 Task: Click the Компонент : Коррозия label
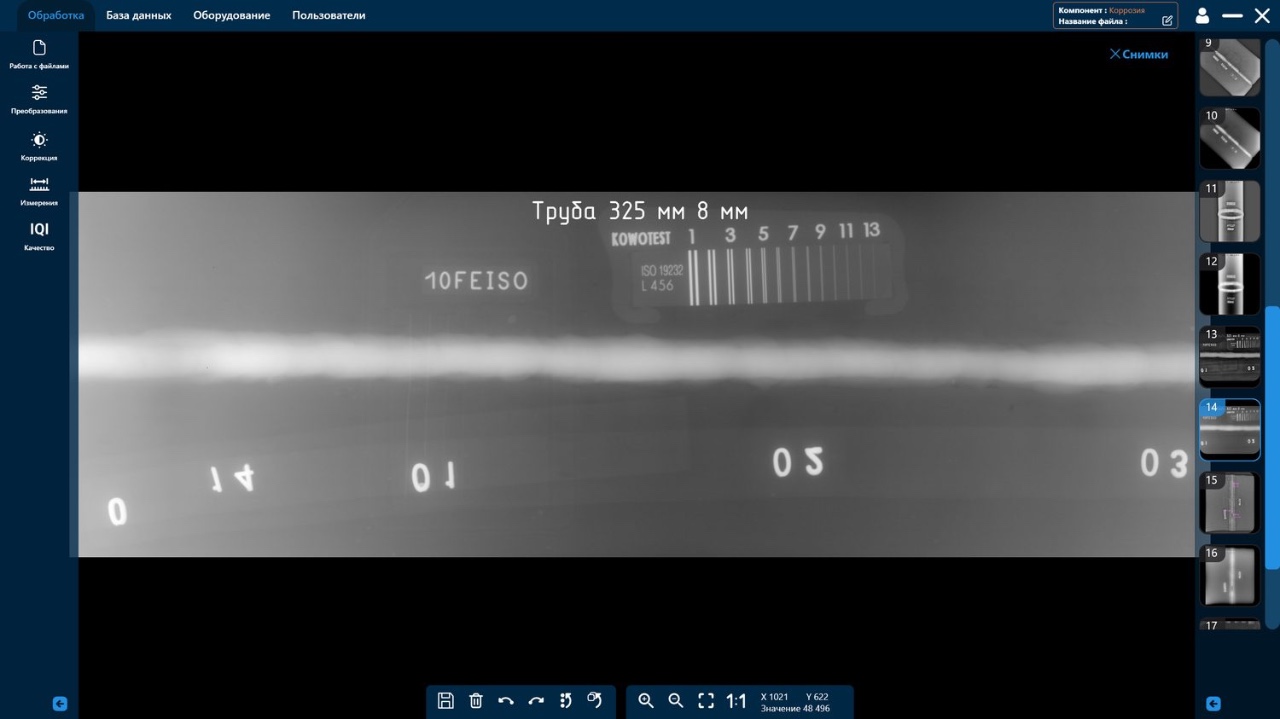[1102, 10]
